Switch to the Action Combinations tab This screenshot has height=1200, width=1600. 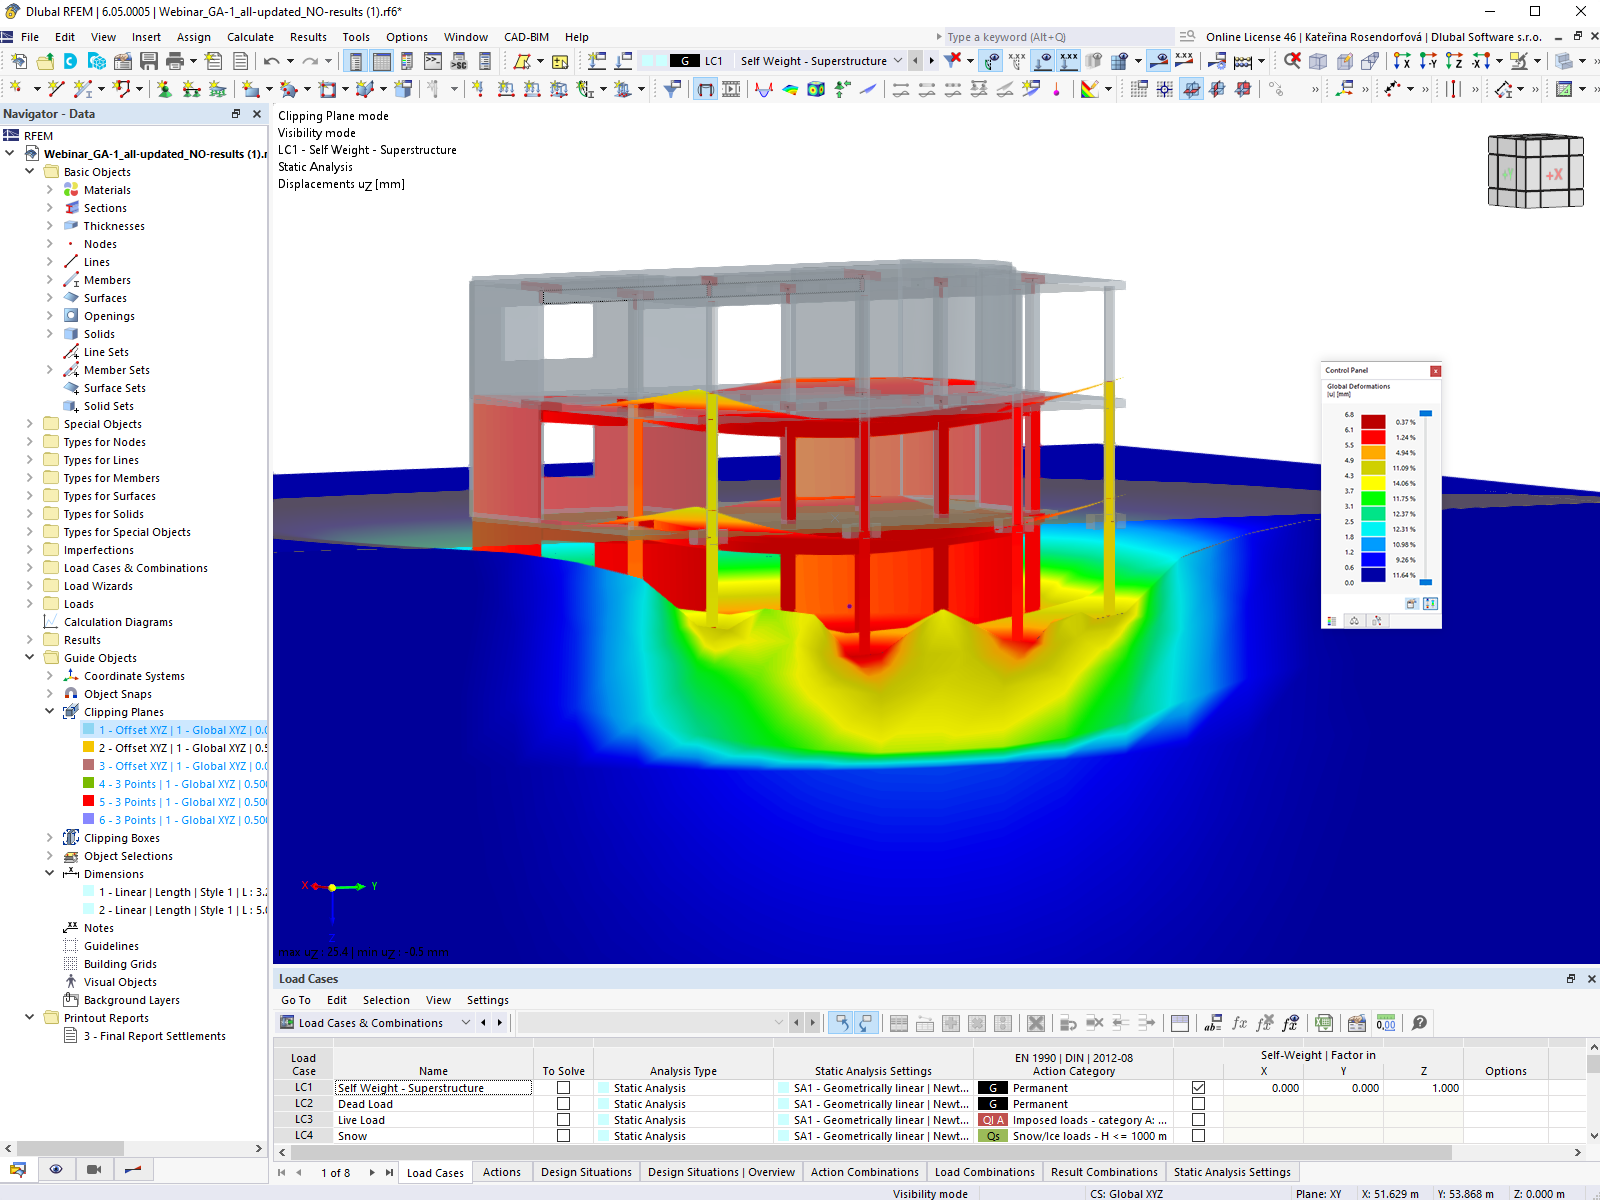click(864, 1171)
